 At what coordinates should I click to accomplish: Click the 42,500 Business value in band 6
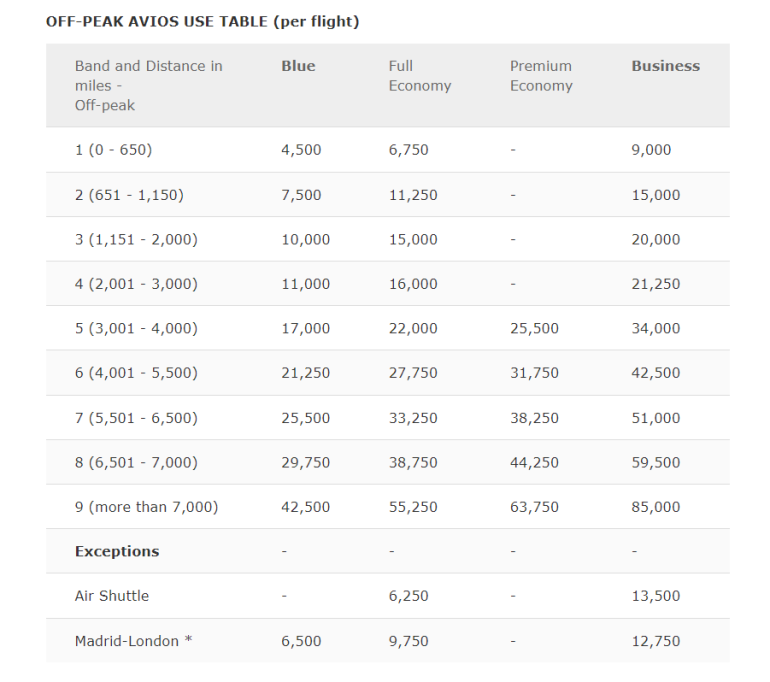pyautogui.click(x=655, y=373)
